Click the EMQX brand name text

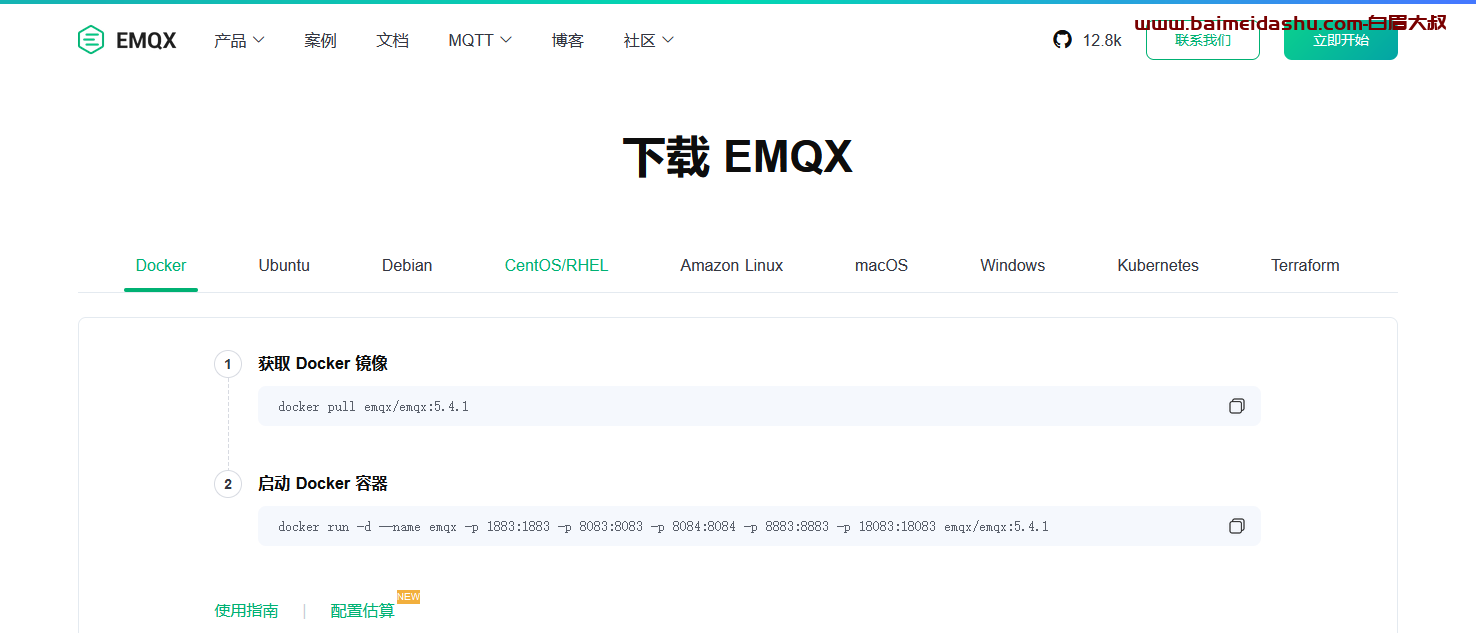[146, 40]
